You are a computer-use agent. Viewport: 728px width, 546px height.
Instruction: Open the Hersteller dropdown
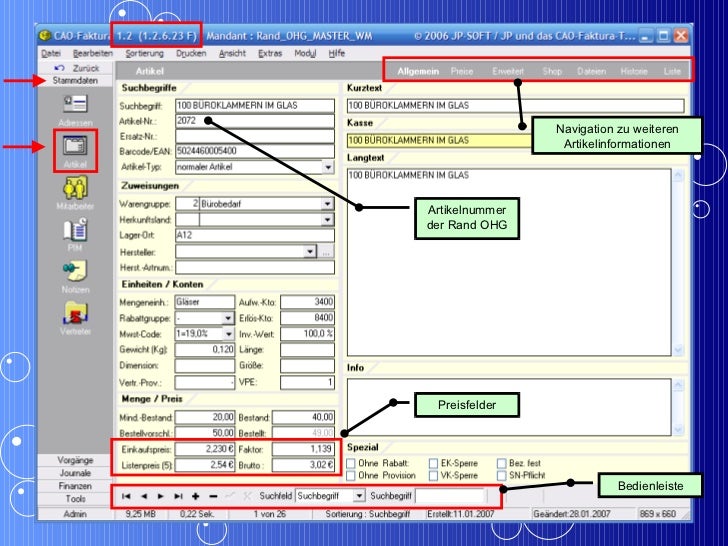(x=310, y=252)
